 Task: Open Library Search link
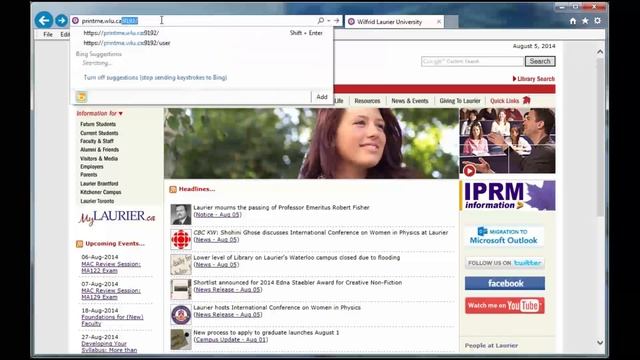point(533,79)
